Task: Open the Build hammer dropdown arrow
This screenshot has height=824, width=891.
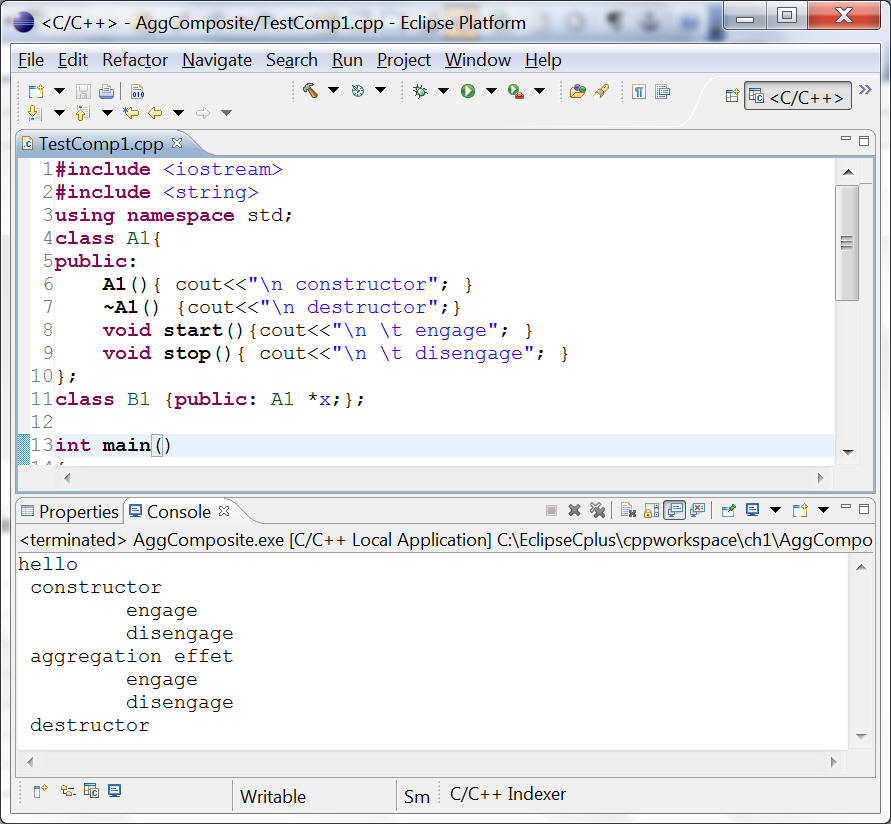Action: click(334, 90)
